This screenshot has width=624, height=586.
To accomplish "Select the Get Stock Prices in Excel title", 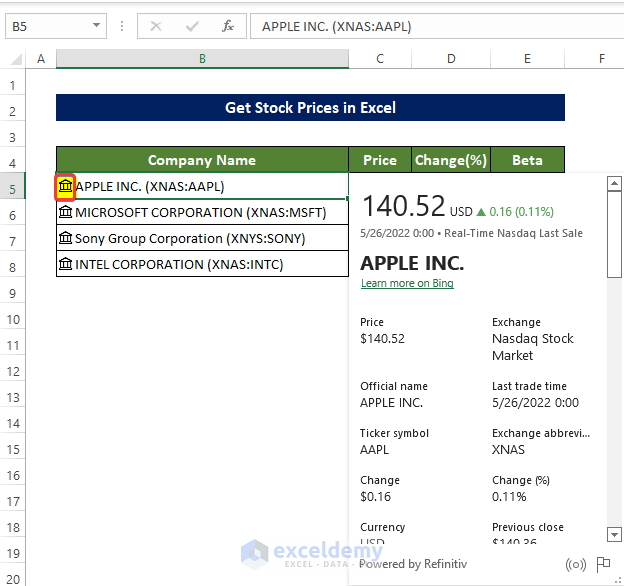I will tap(310, 107).
